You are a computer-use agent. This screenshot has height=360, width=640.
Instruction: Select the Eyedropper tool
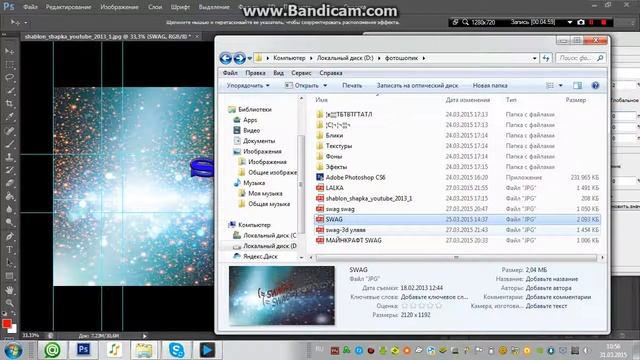[9, 117]
